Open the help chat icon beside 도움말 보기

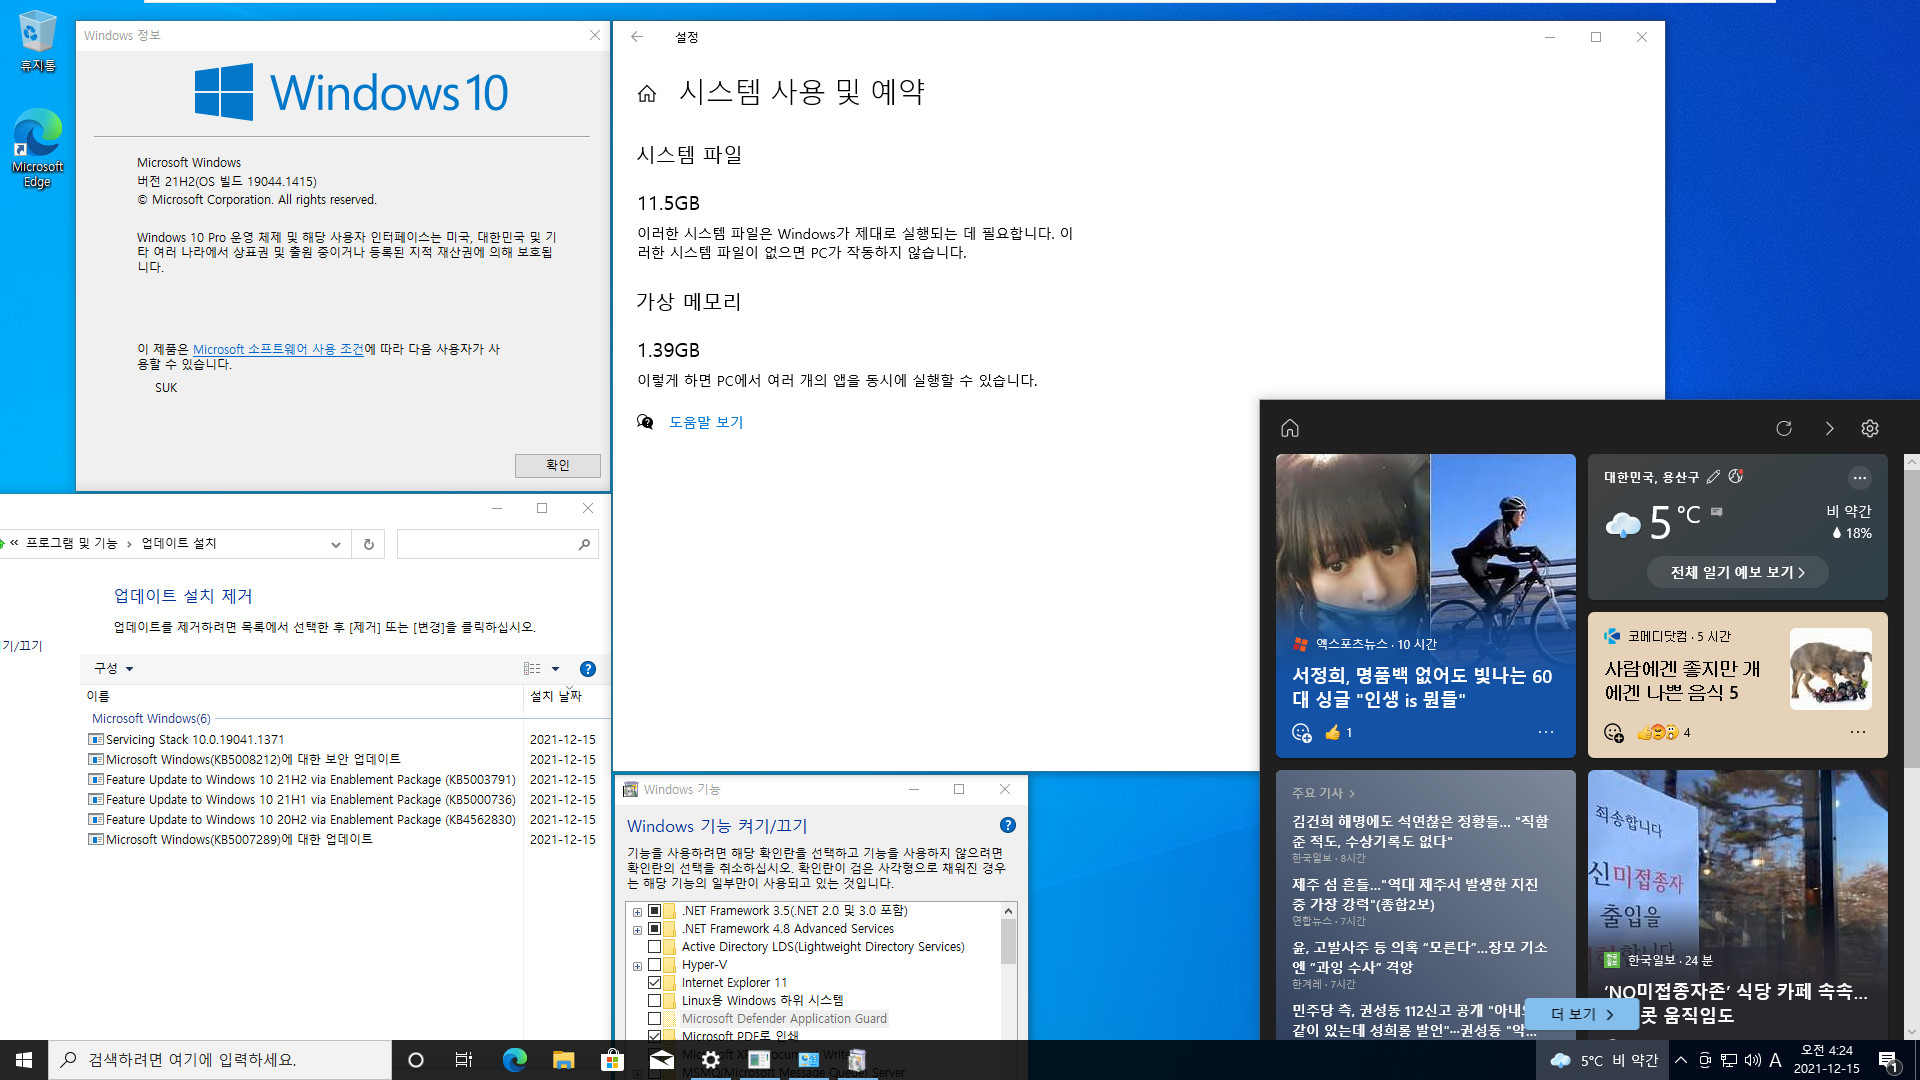tap(645, 422)
